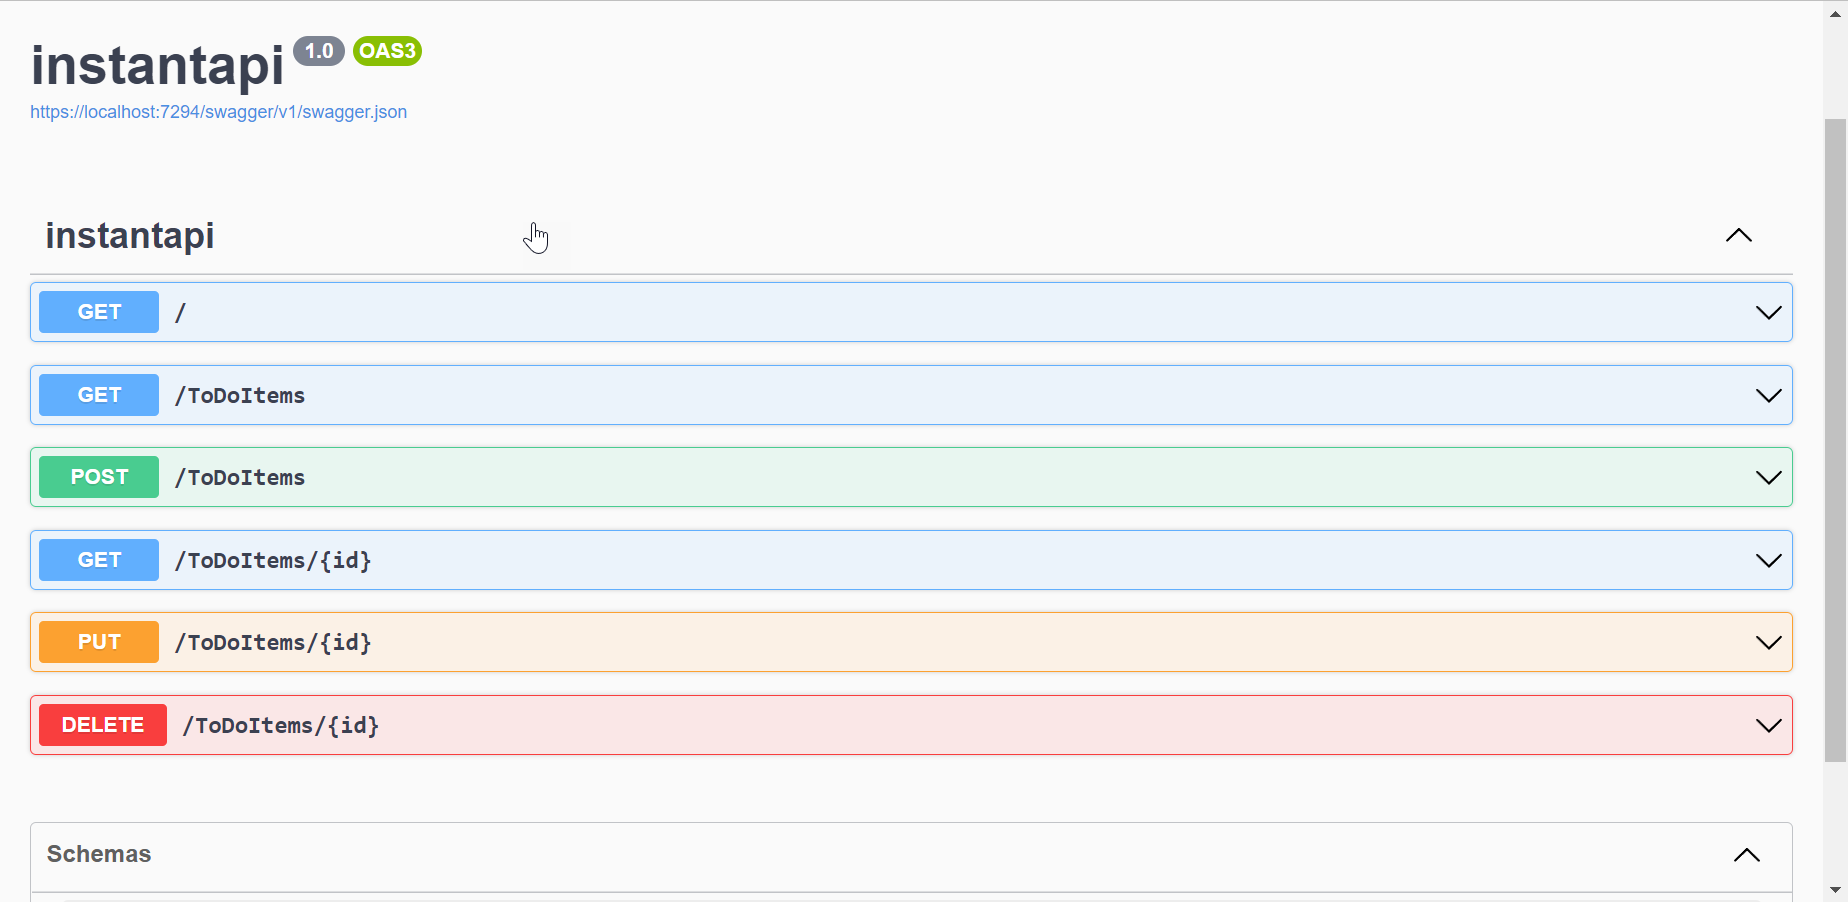Expand the GET /ToDoItems/{id} arrow
Screen dimensions: 1848x902
point(1768,561)
